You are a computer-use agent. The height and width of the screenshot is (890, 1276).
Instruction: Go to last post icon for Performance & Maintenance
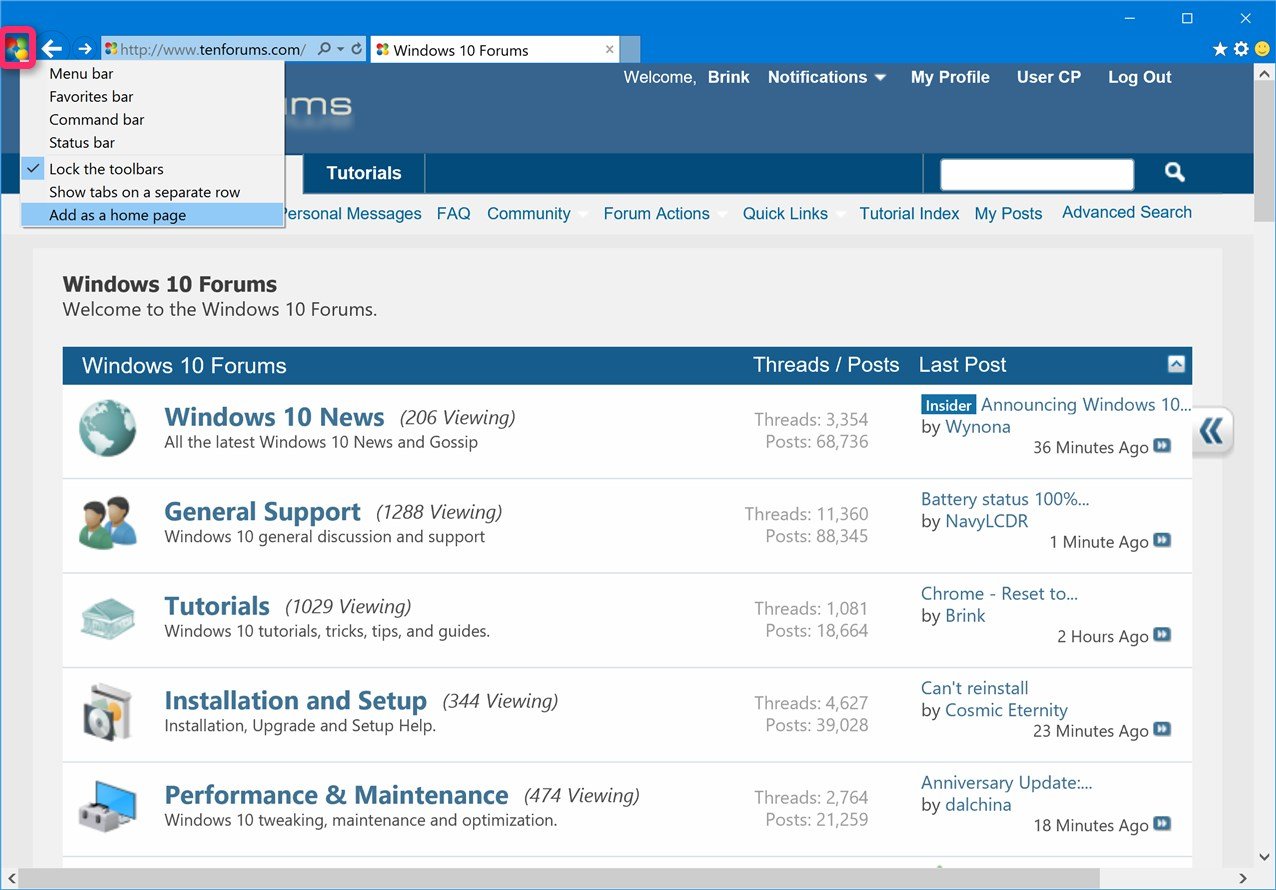point(1162,824)
